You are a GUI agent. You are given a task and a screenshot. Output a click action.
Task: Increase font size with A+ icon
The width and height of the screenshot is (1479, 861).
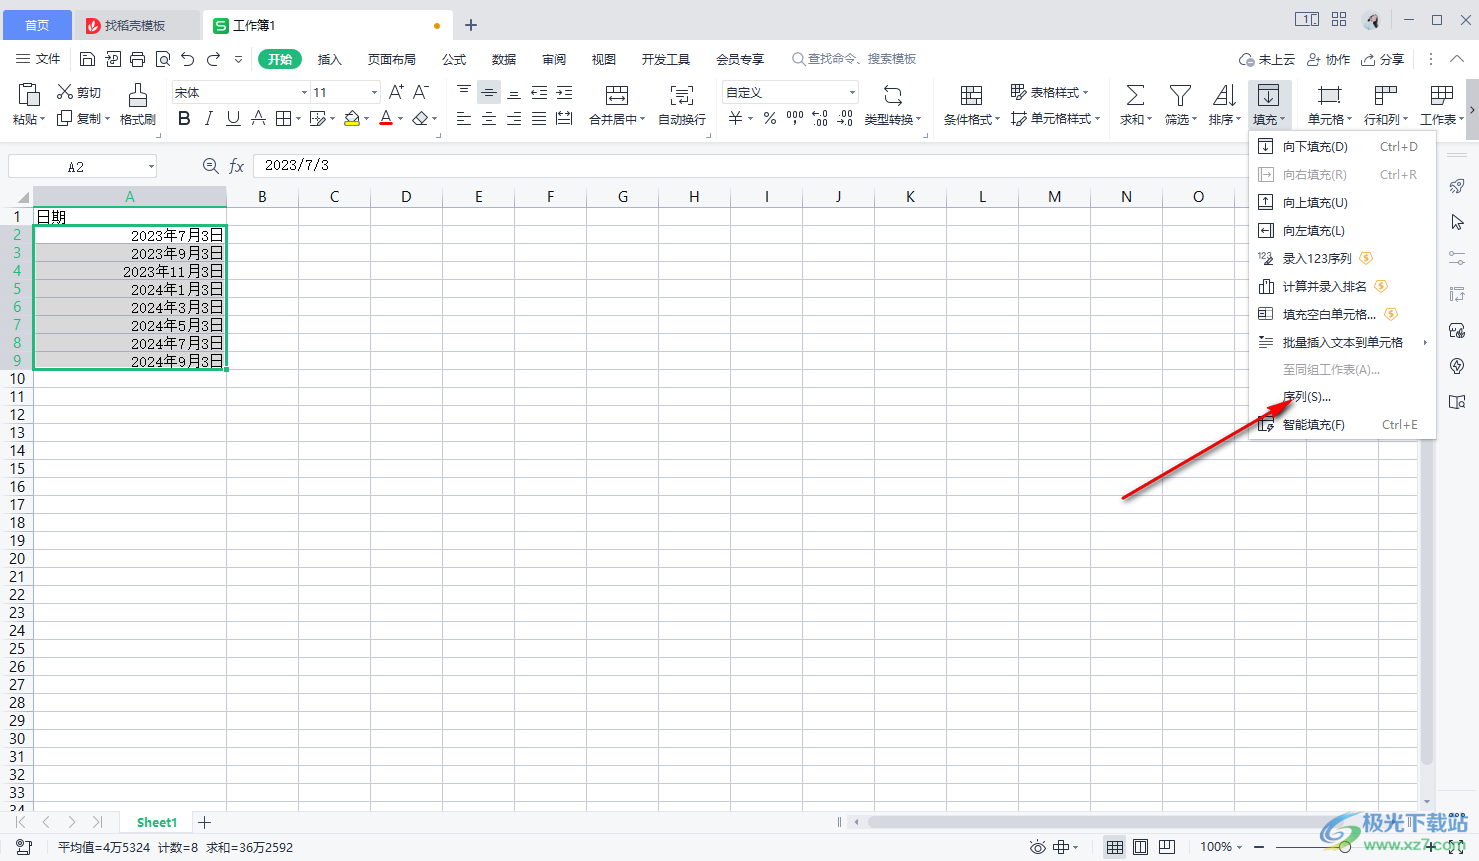click(396, 92)
